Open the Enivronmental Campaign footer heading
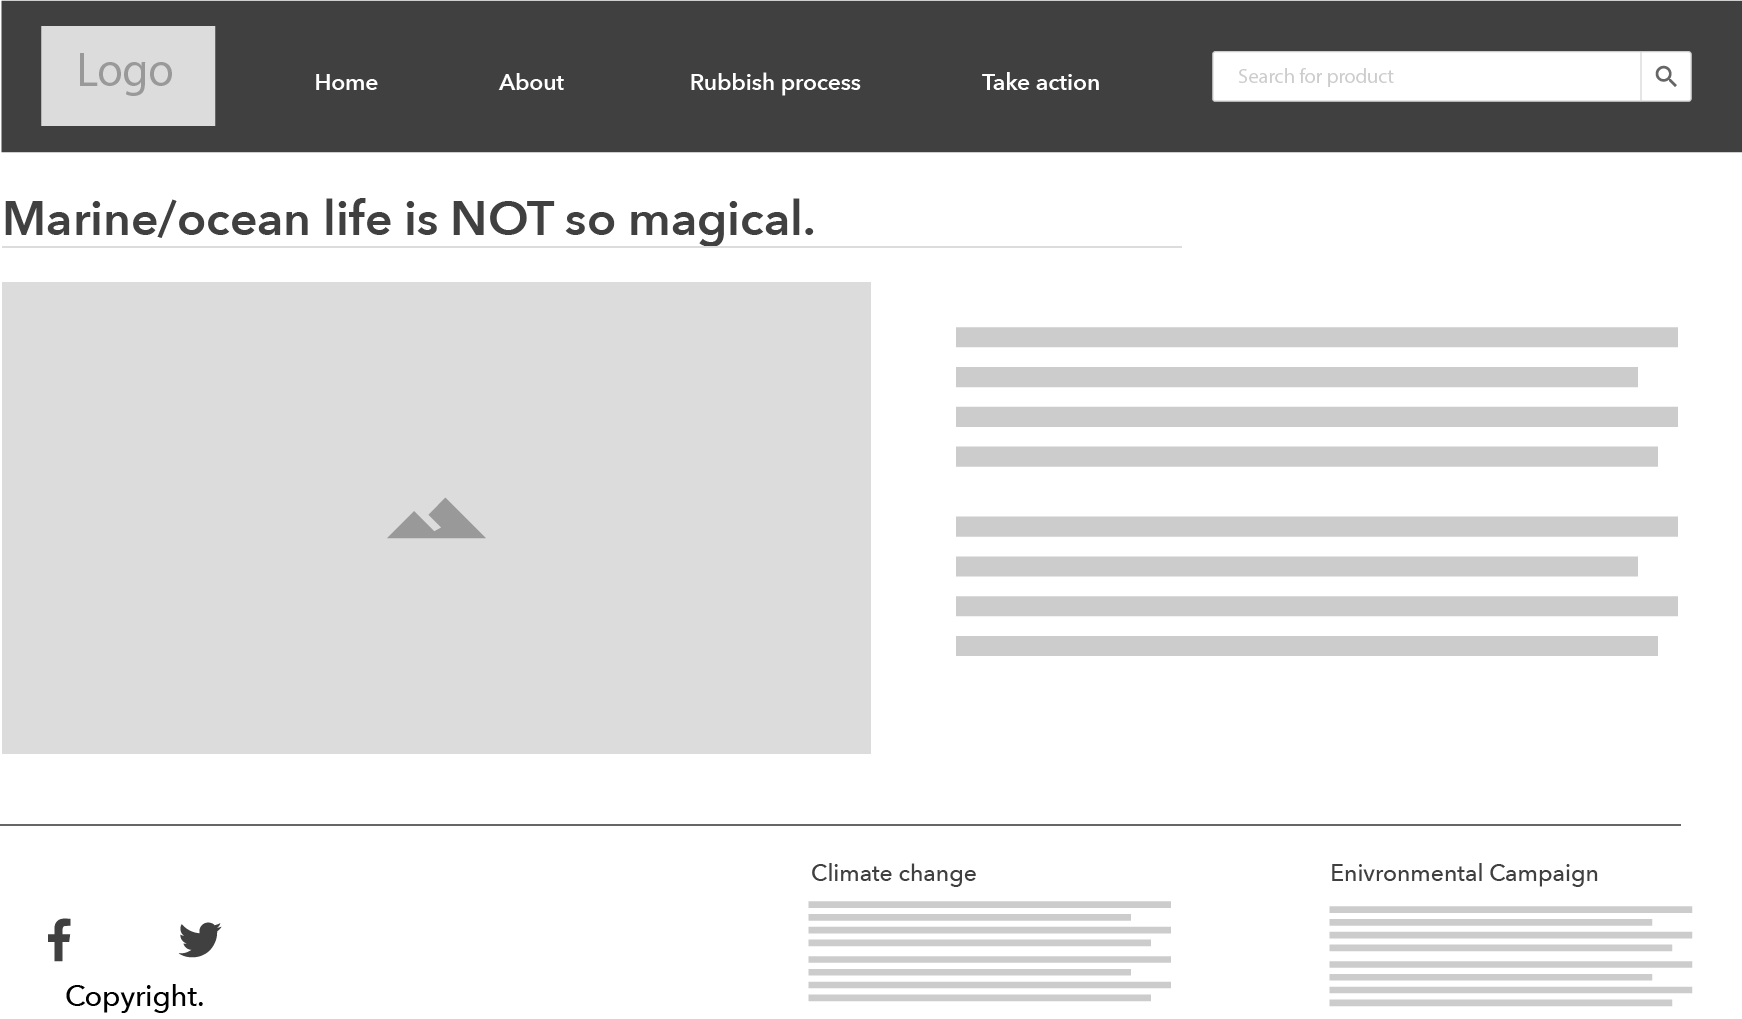 (x=1463, y=873)
